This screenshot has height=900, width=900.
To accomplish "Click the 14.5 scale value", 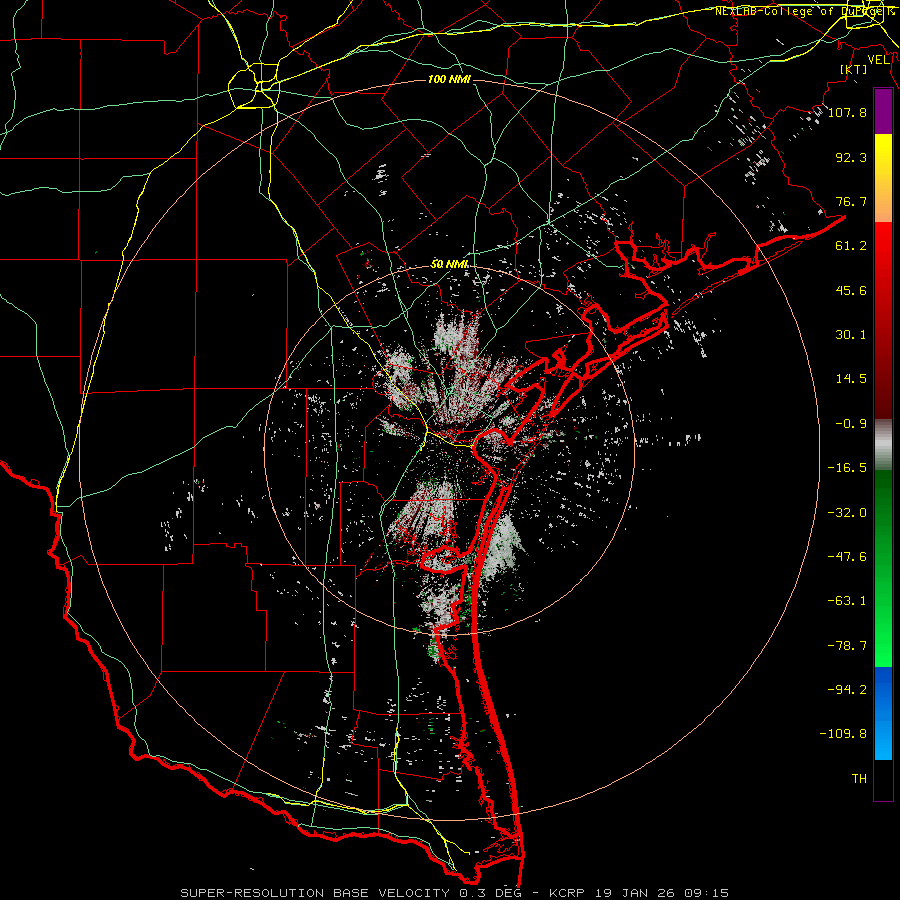I will coord(851,379).
